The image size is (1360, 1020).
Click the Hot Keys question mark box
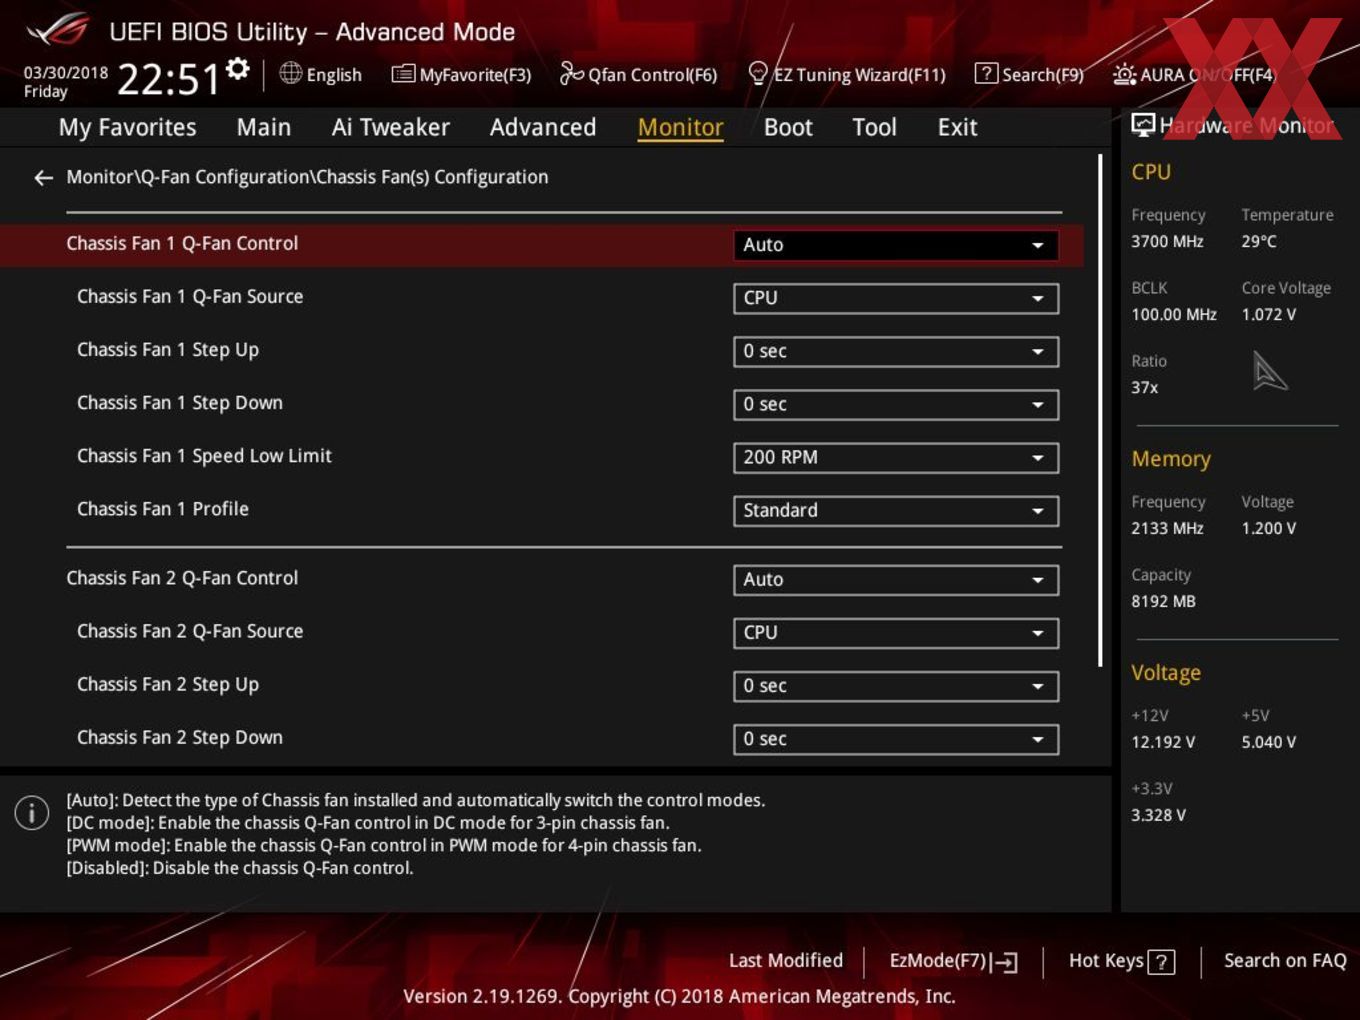1161,962
